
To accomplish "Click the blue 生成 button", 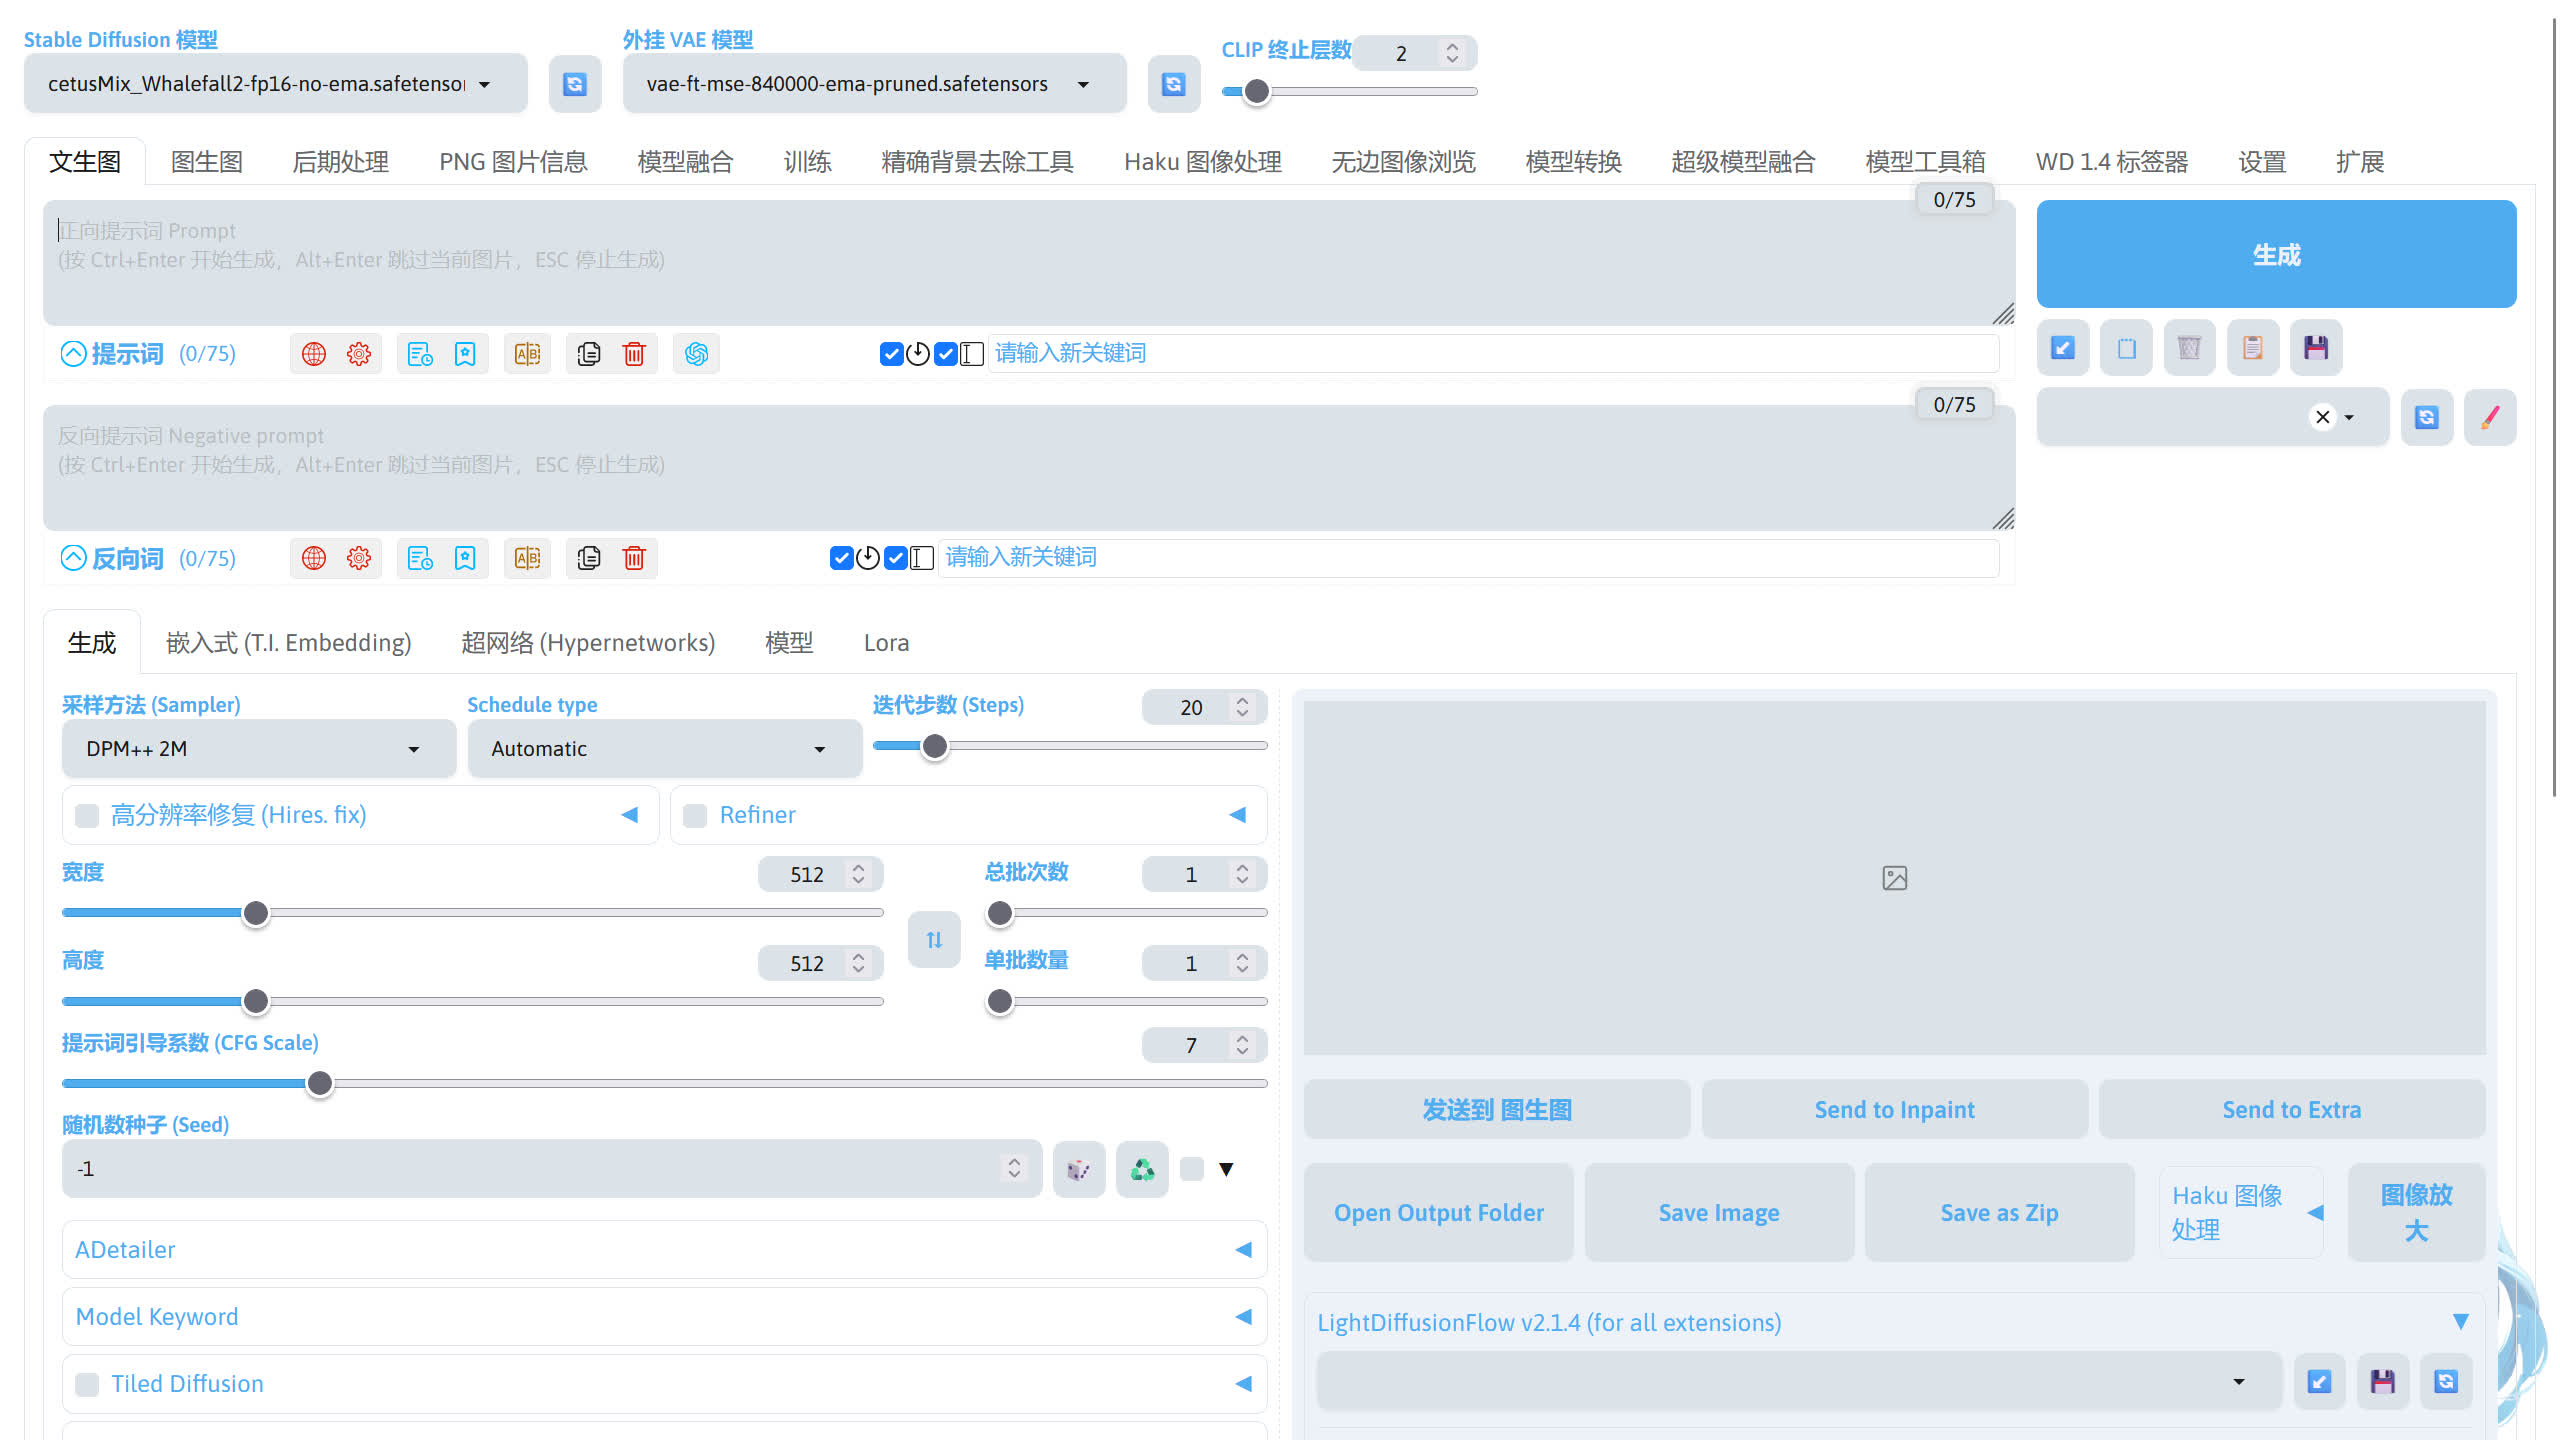I will tap(2276, 254).
